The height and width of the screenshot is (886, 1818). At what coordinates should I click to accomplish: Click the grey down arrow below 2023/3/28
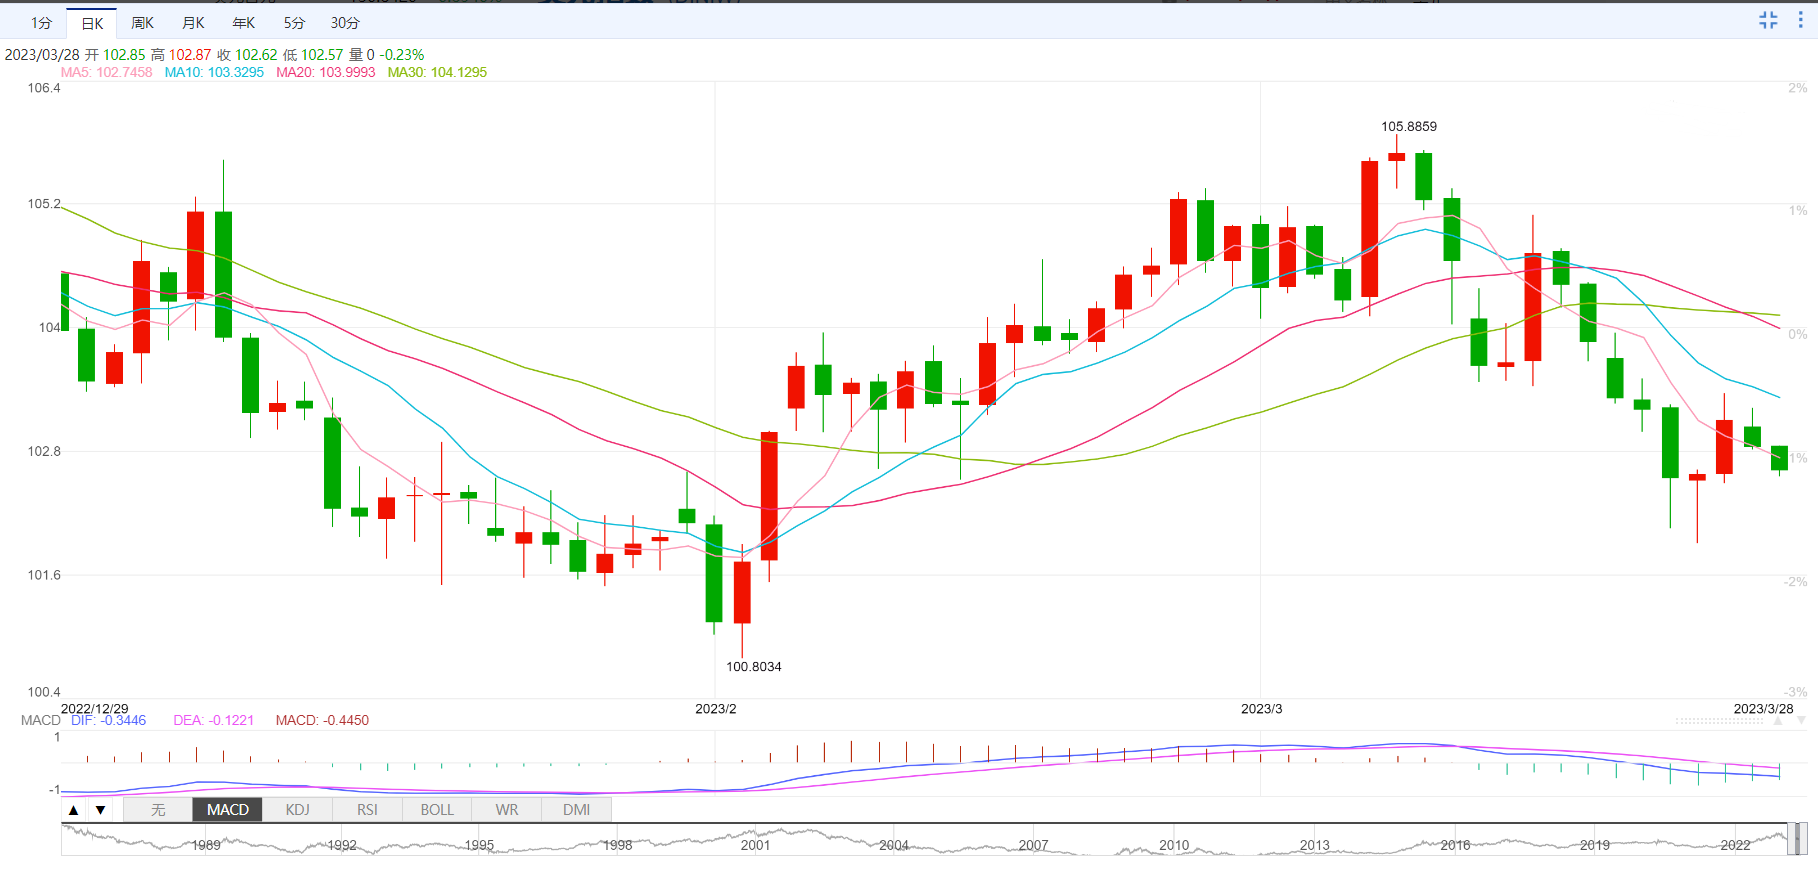tap(1801, 720)
